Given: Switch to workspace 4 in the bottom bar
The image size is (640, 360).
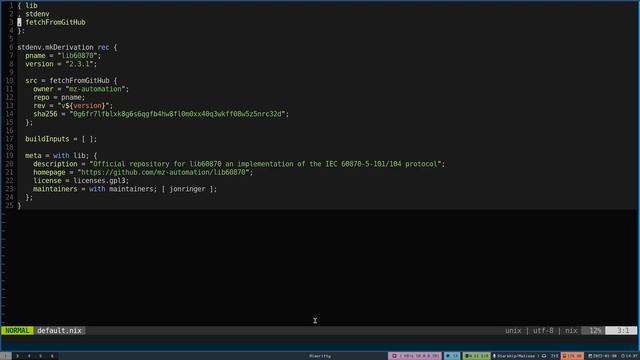Looking at the screenshot, I should (29, 356).
